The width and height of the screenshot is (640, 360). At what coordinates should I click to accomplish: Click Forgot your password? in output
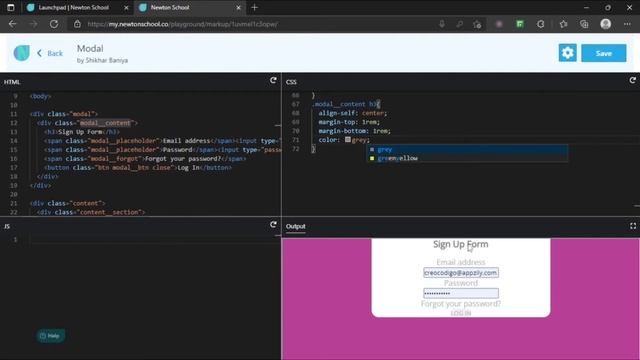[x=460, y=304]
